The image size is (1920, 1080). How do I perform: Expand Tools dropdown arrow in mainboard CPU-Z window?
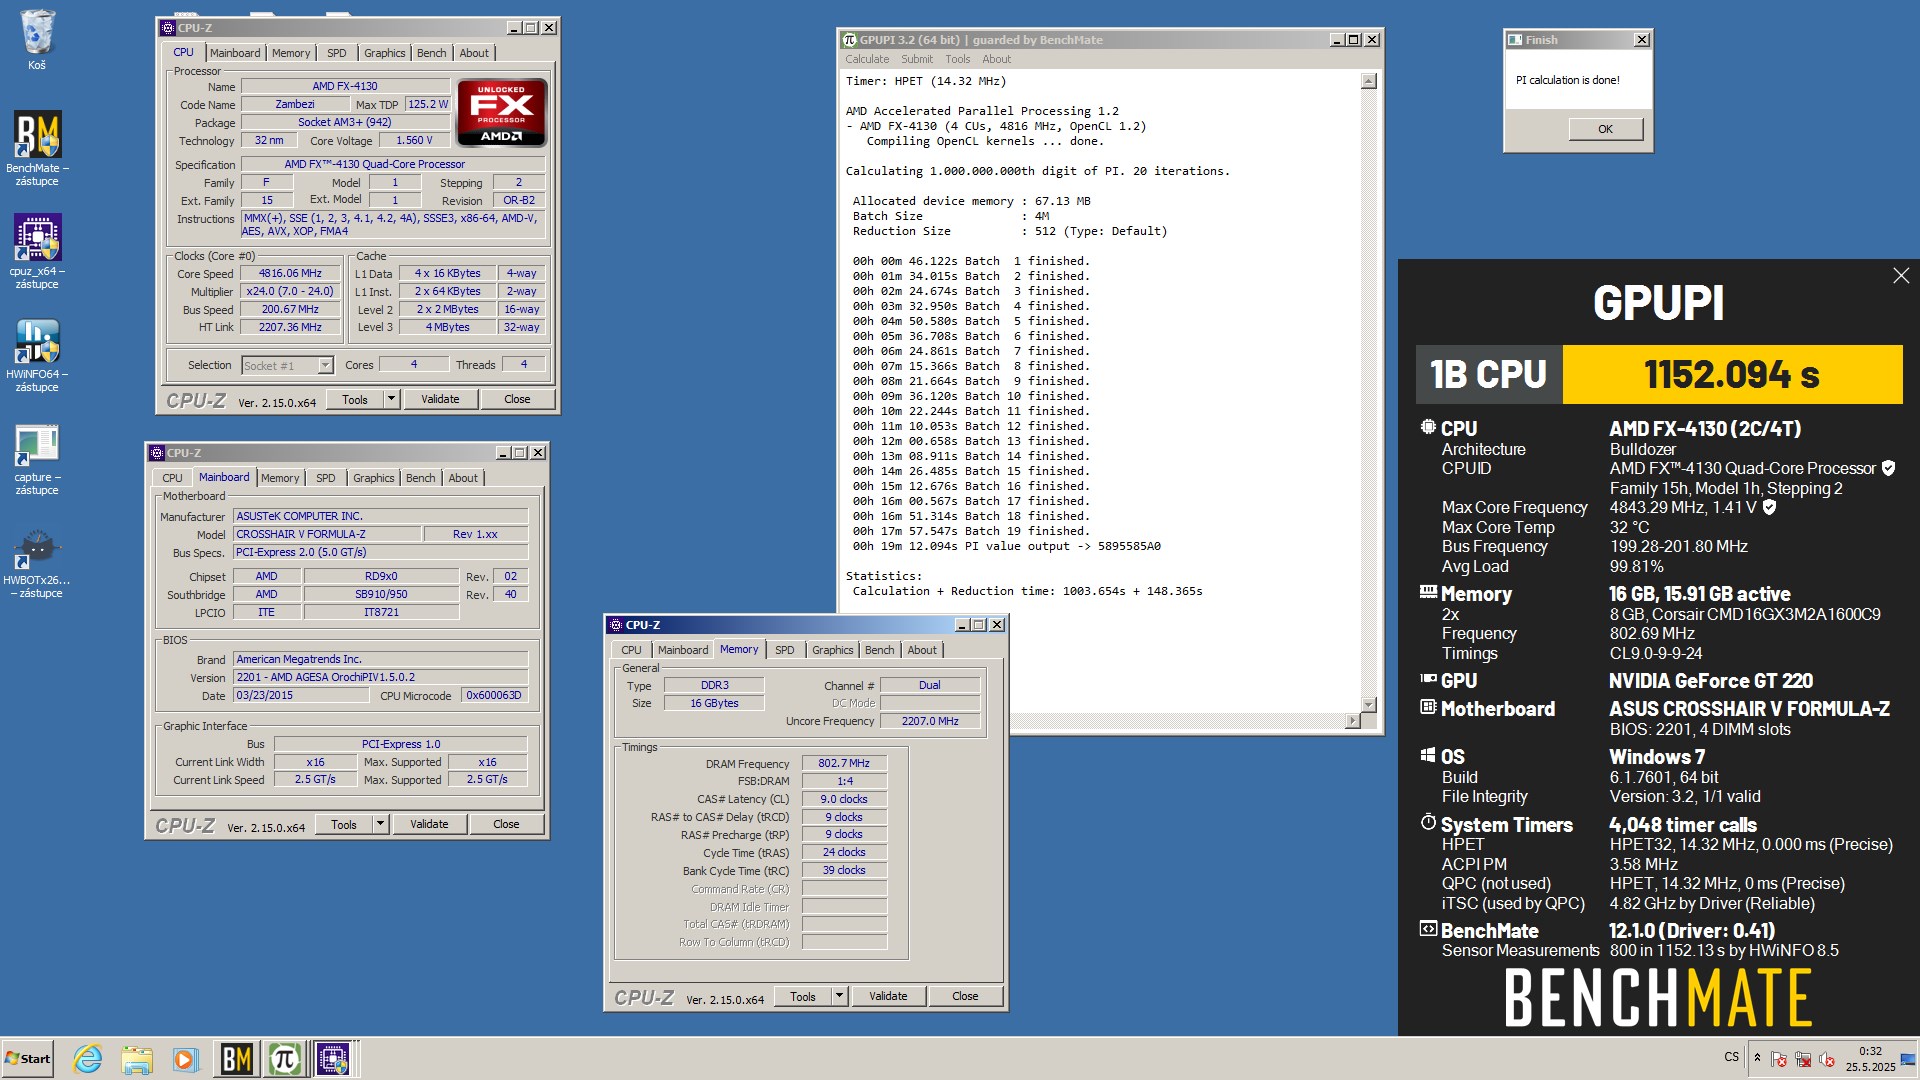click(381, 824)
